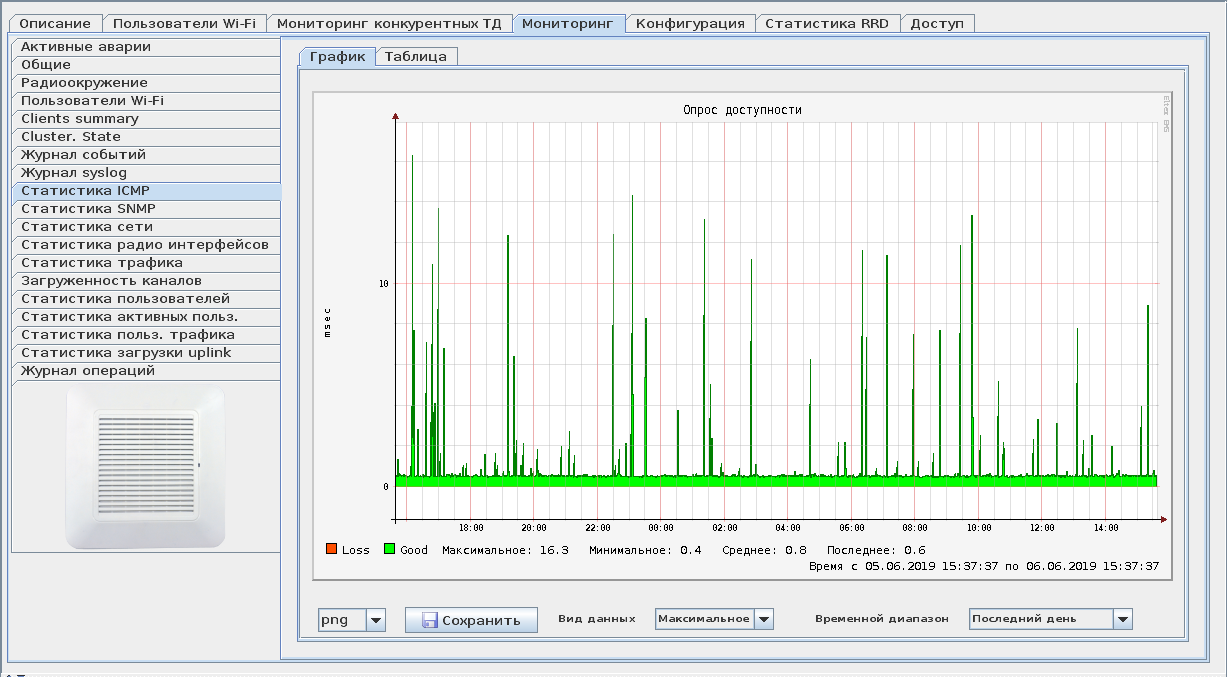Open the png format dropdown
The width and height of the screenshot is (1228, 677).
click(376, 620)
